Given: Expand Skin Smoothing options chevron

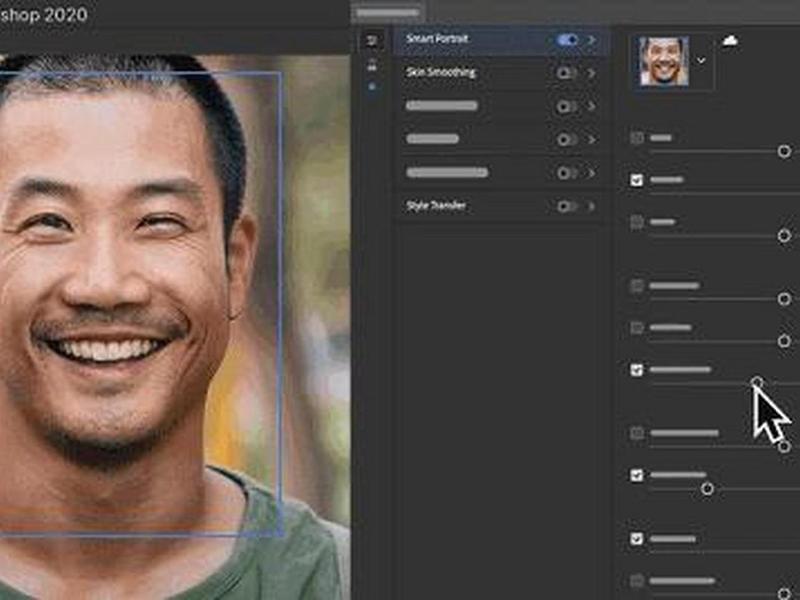Looking at the screenshot, I should (x=592, y=73).
